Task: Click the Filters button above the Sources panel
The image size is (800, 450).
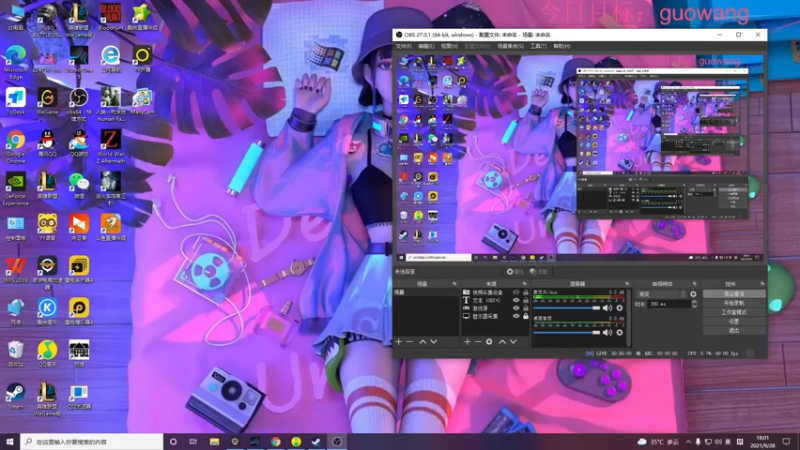Action: point(539,272)
